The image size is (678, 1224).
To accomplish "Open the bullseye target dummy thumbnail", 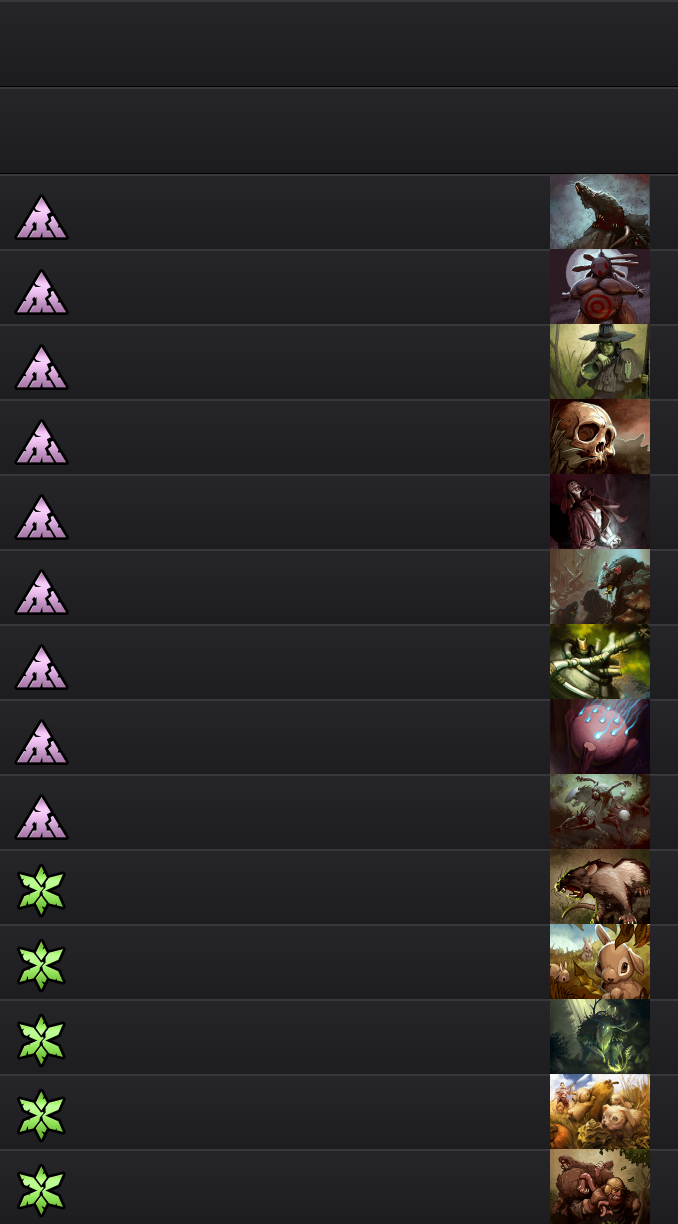I will [600, 287].
